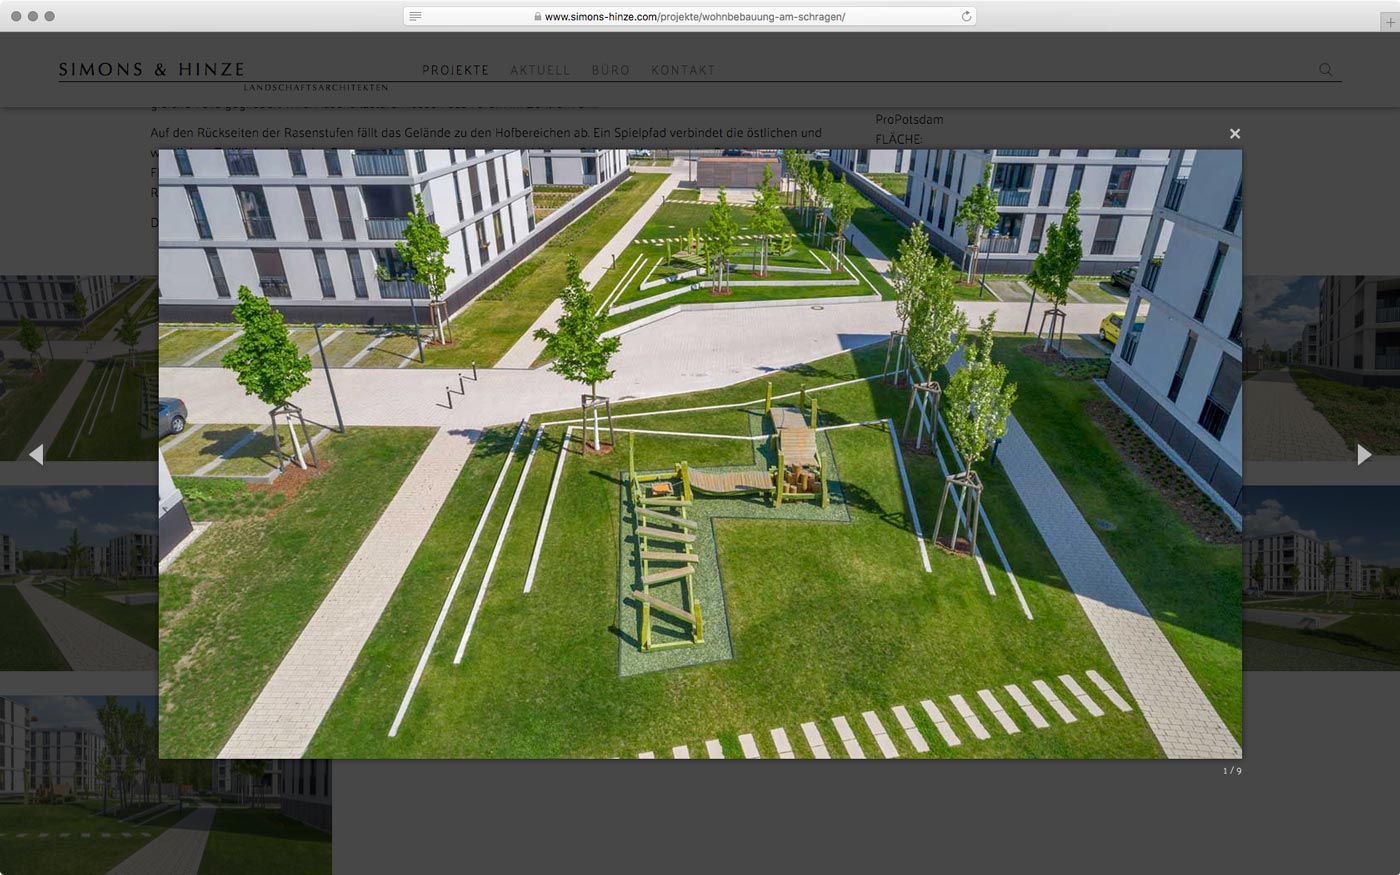1400x875 pixels.
Task: Open the Kontakt page
Action: tap(683, 70)
